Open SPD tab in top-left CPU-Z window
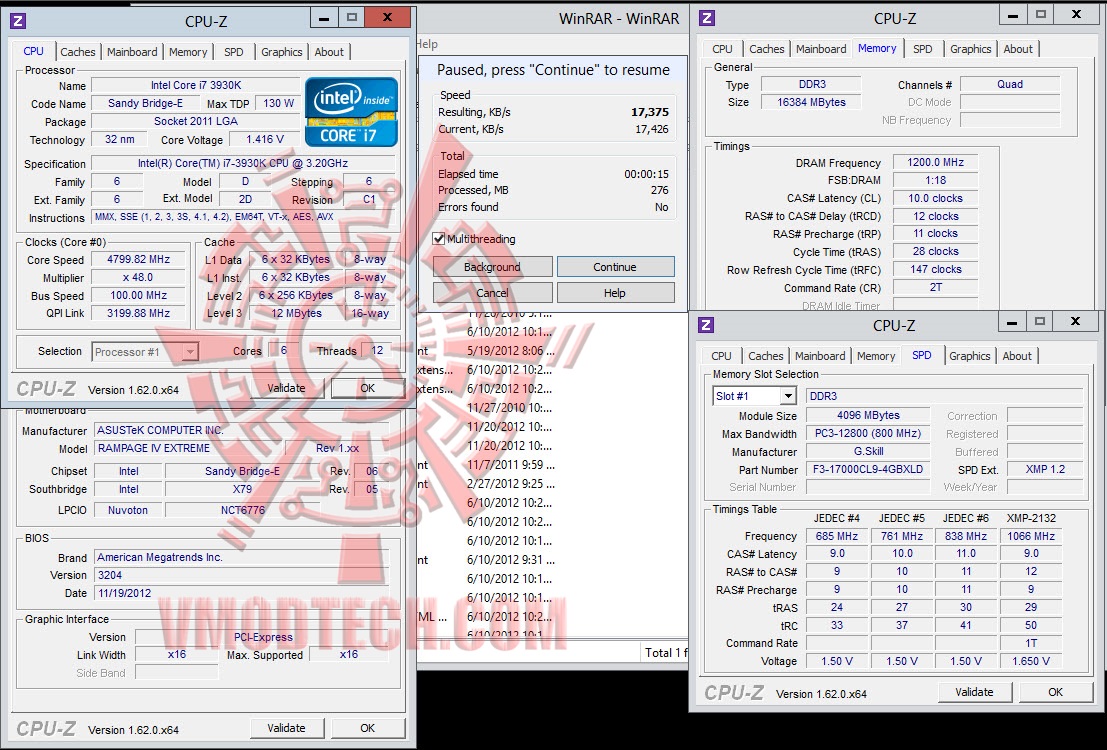1107x750 pixels. point(234,52)
